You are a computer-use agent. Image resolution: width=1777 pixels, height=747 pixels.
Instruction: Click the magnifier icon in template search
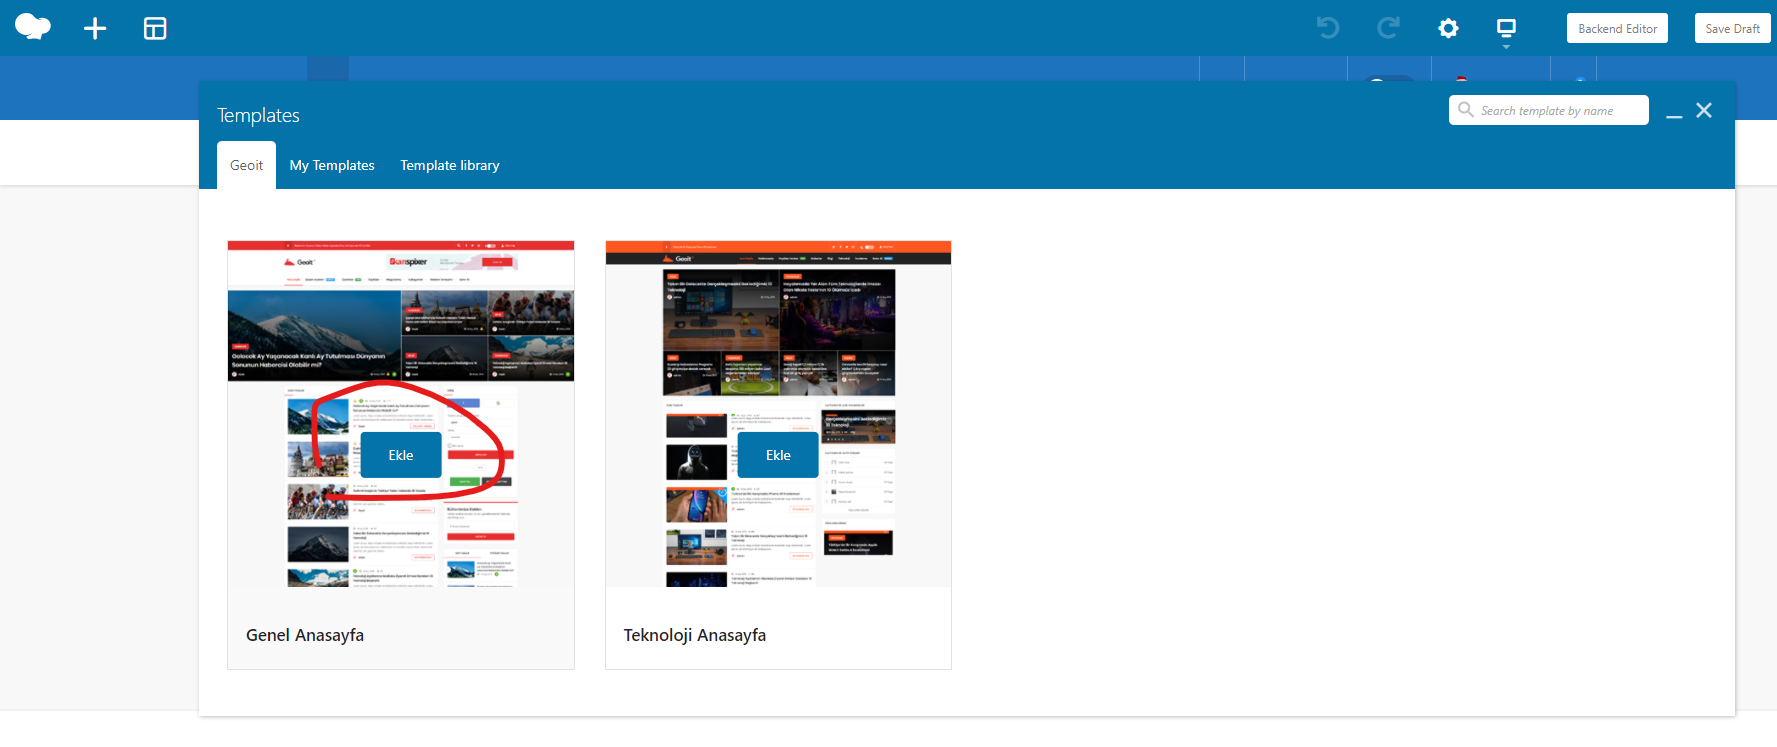[x=1466, y=110]
